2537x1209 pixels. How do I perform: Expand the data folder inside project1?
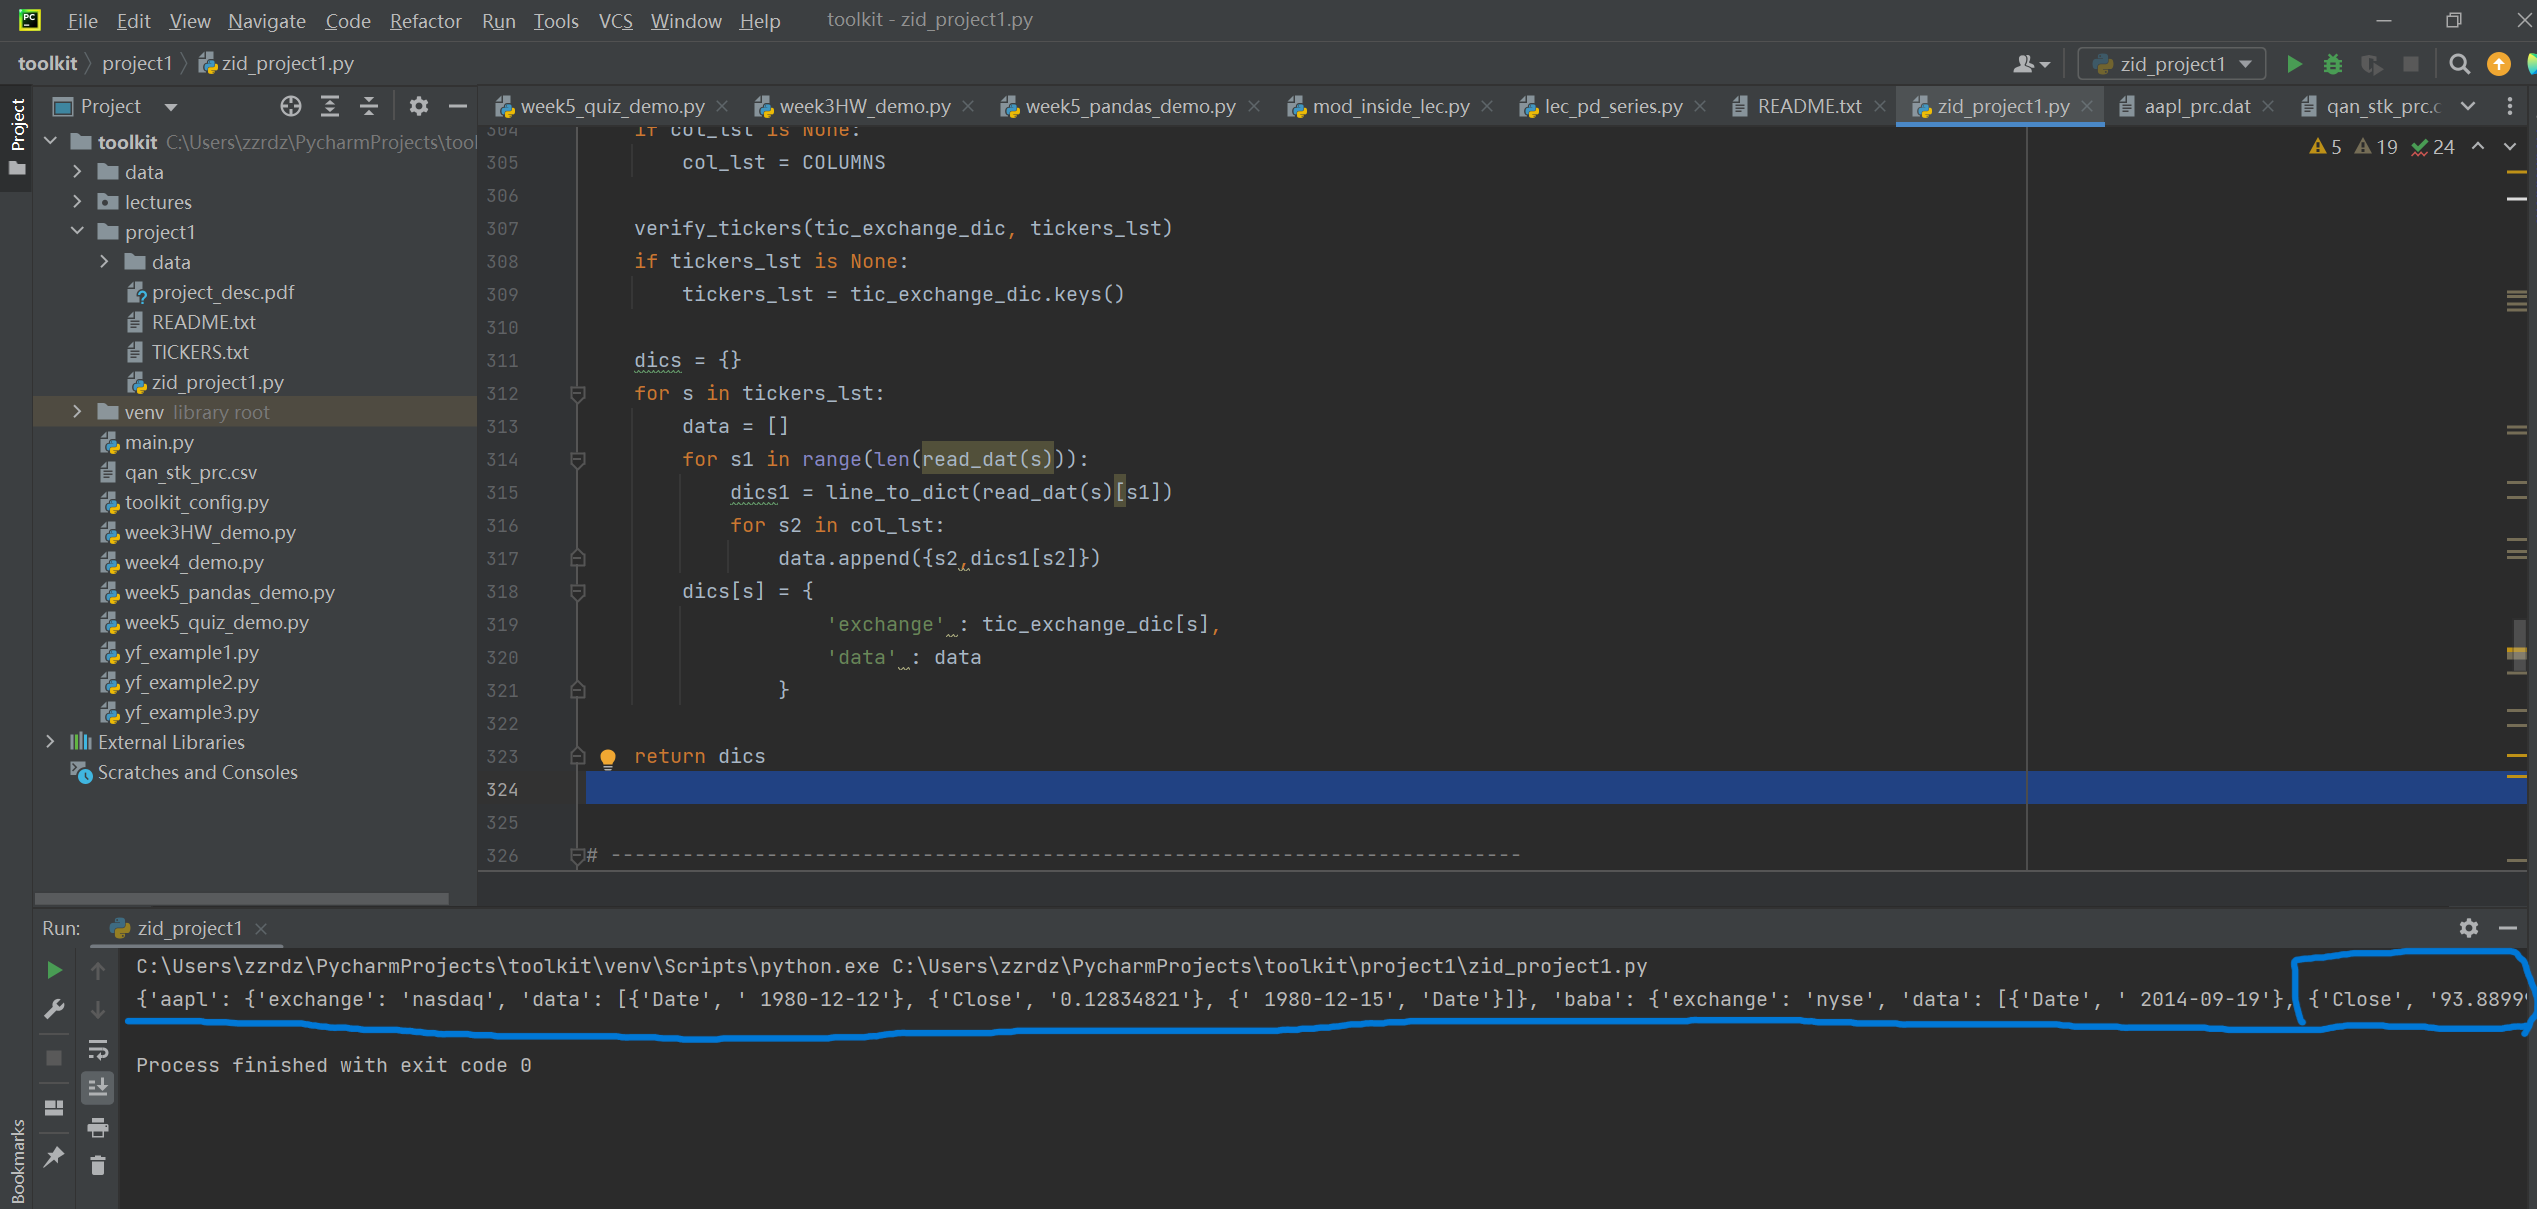pyautogui.click(x=104, y=262)
